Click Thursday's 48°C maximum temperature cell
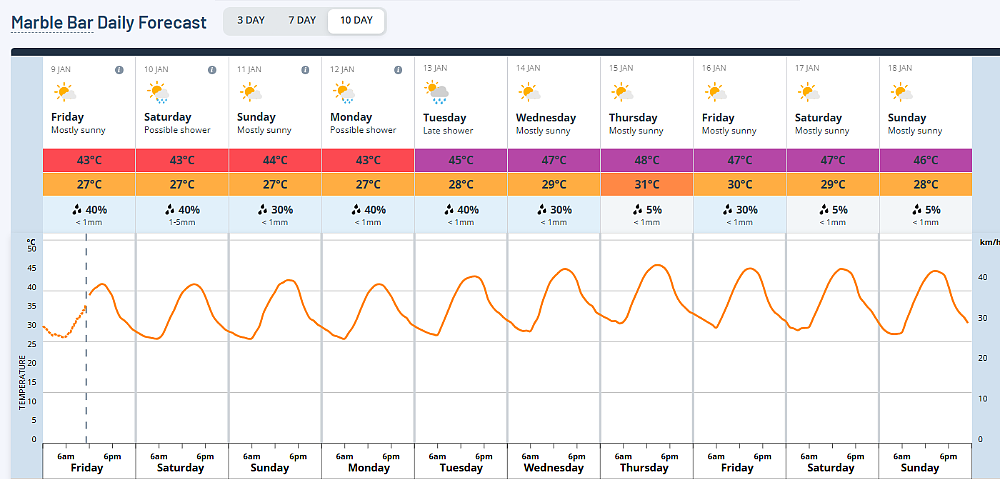 (647, 160)
